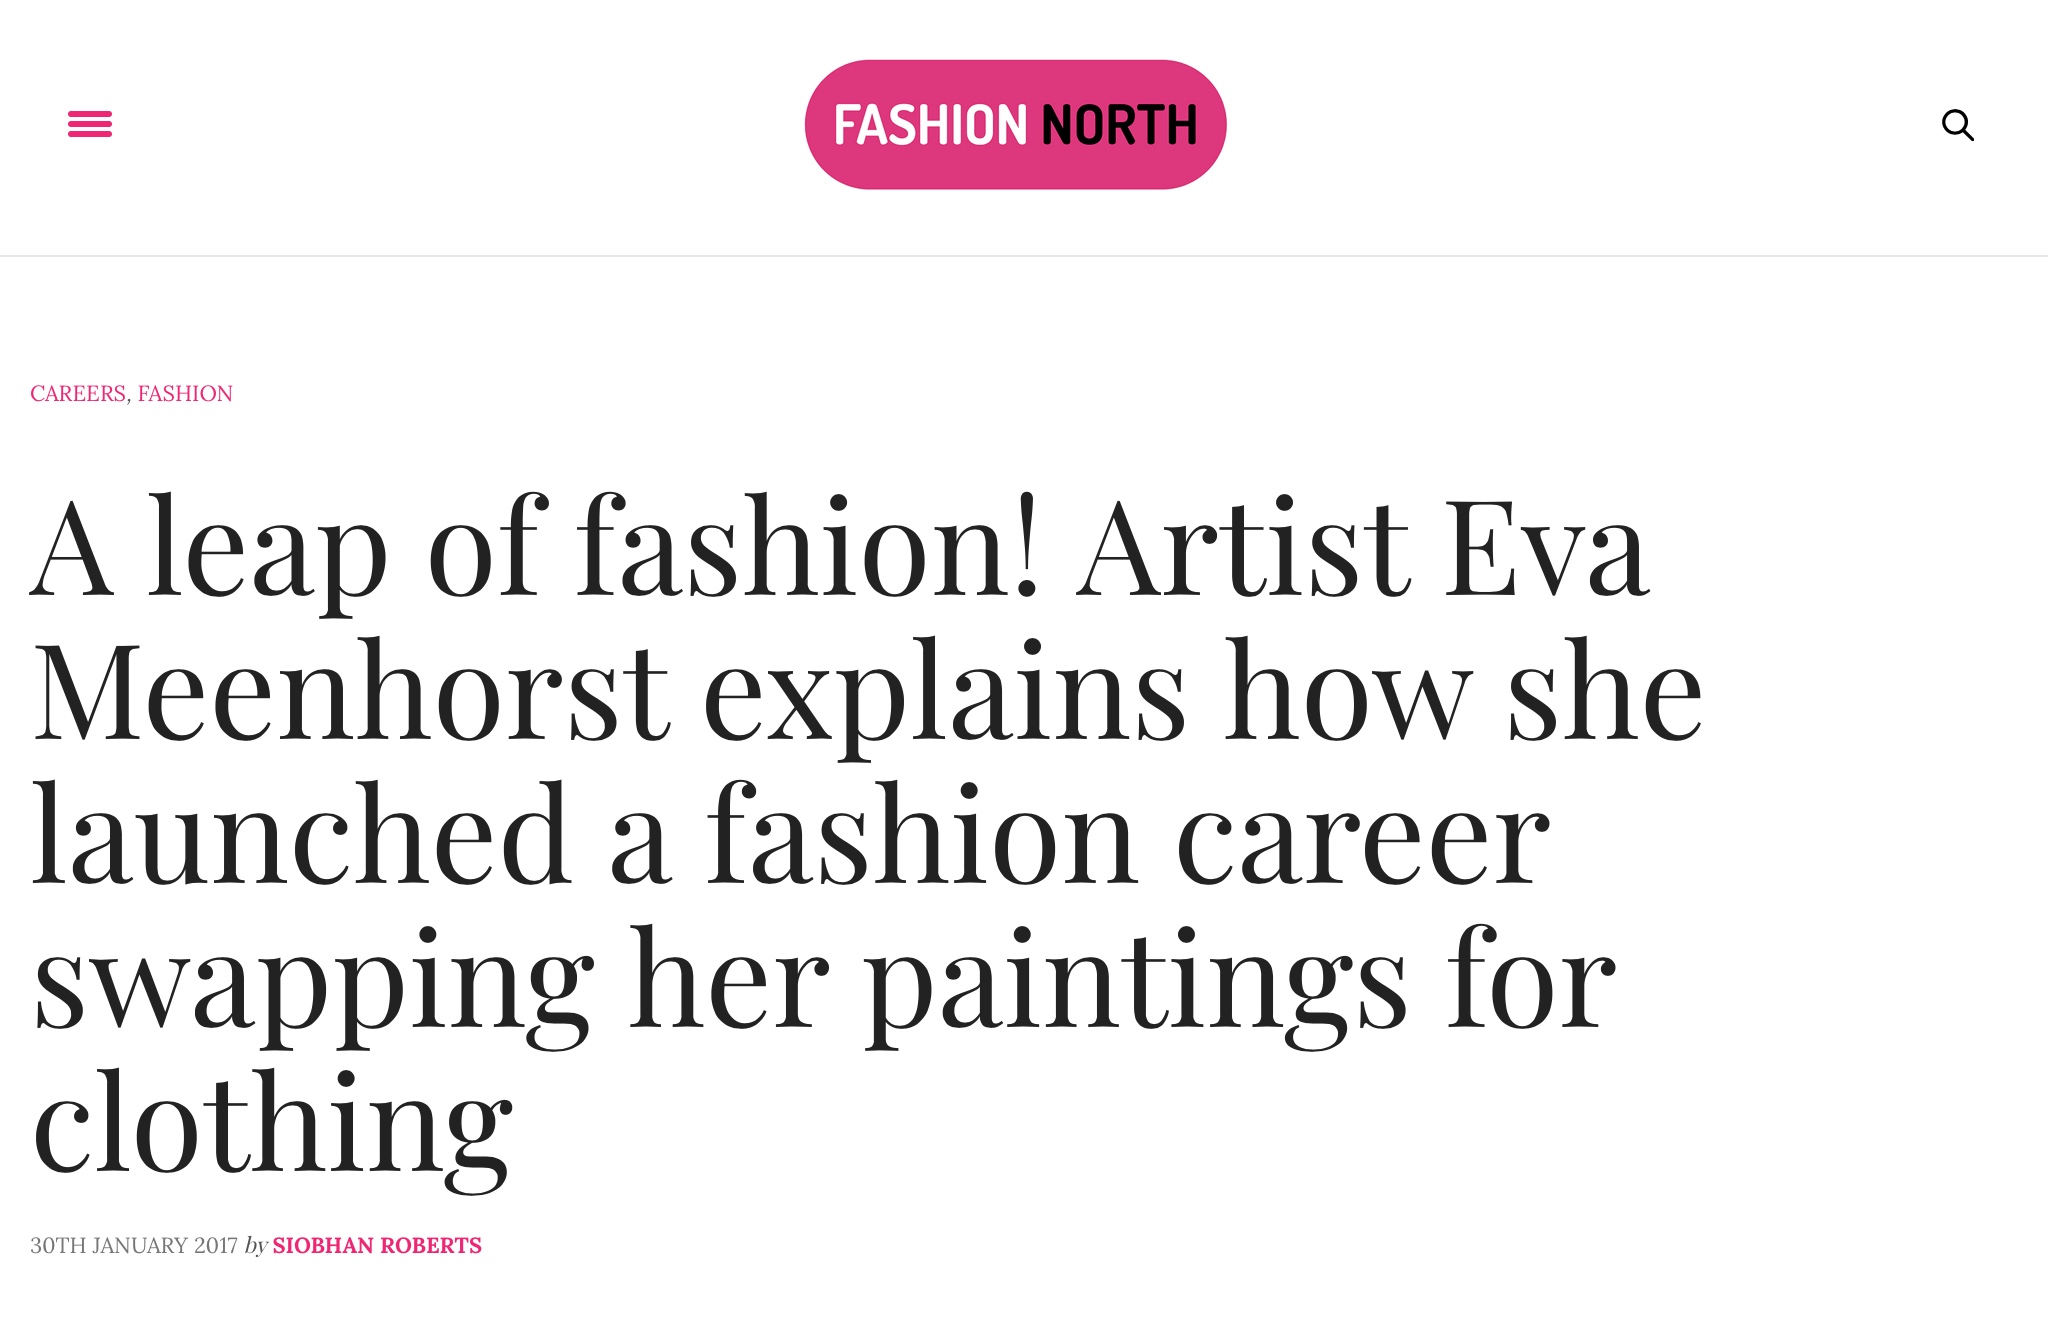Click the headline phrase 'A leap of fashion!'
Image resolution: width=2048 pixels, height=1326 pixels.
(x=536, y=550)
